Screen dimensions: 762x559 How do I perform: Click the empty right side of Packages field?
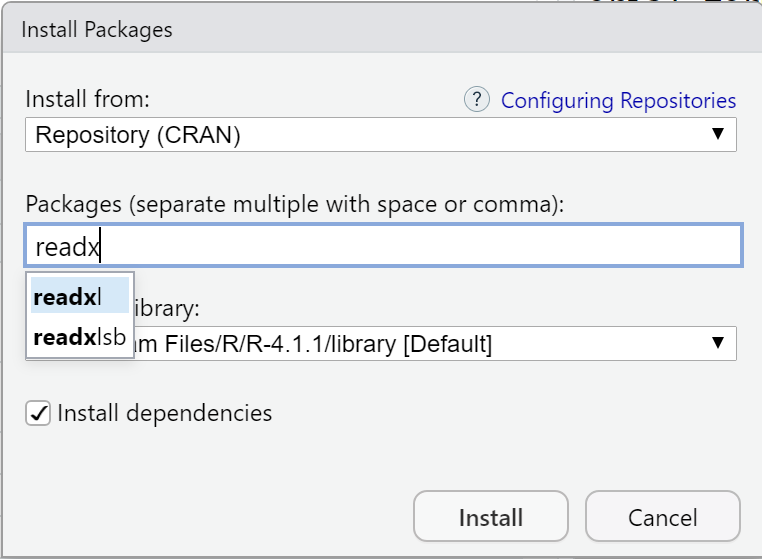coord(600,246)
